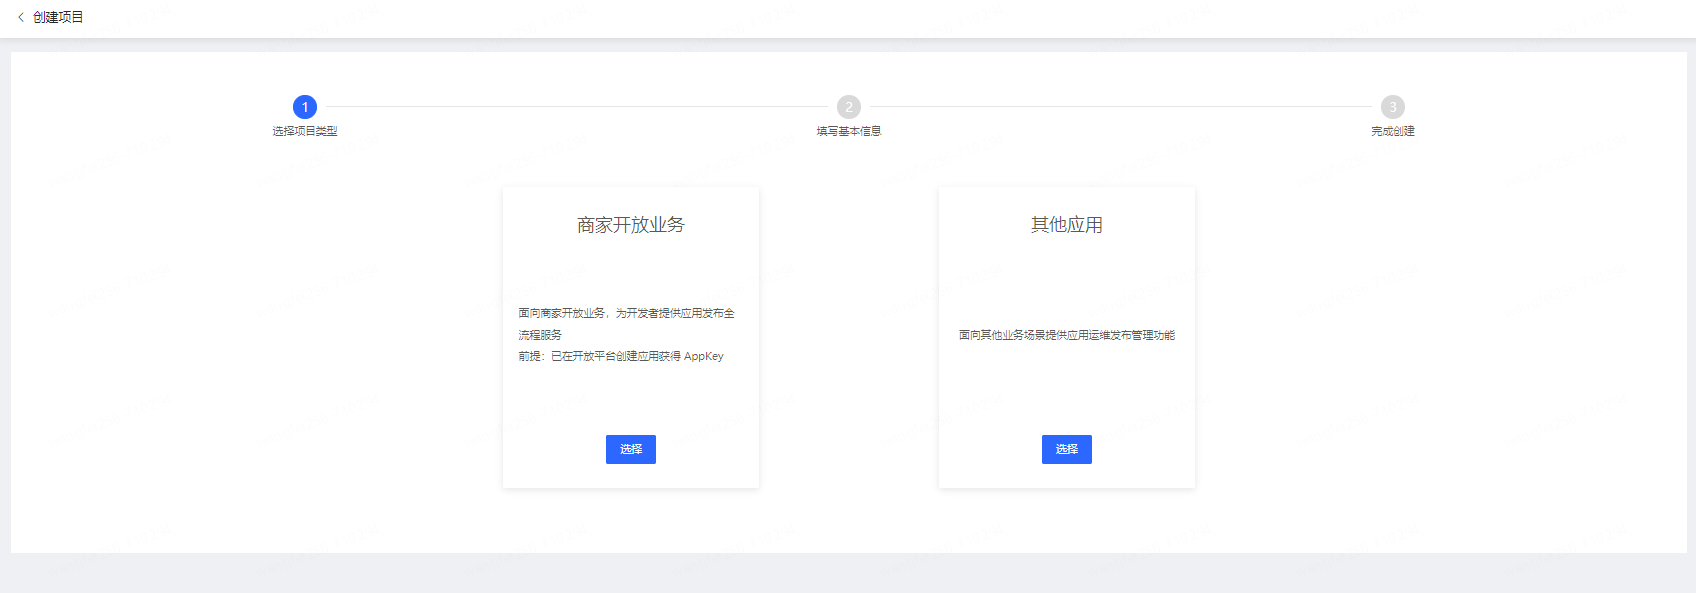Click the 面向商家开放业务 description line

pos(626,313)
